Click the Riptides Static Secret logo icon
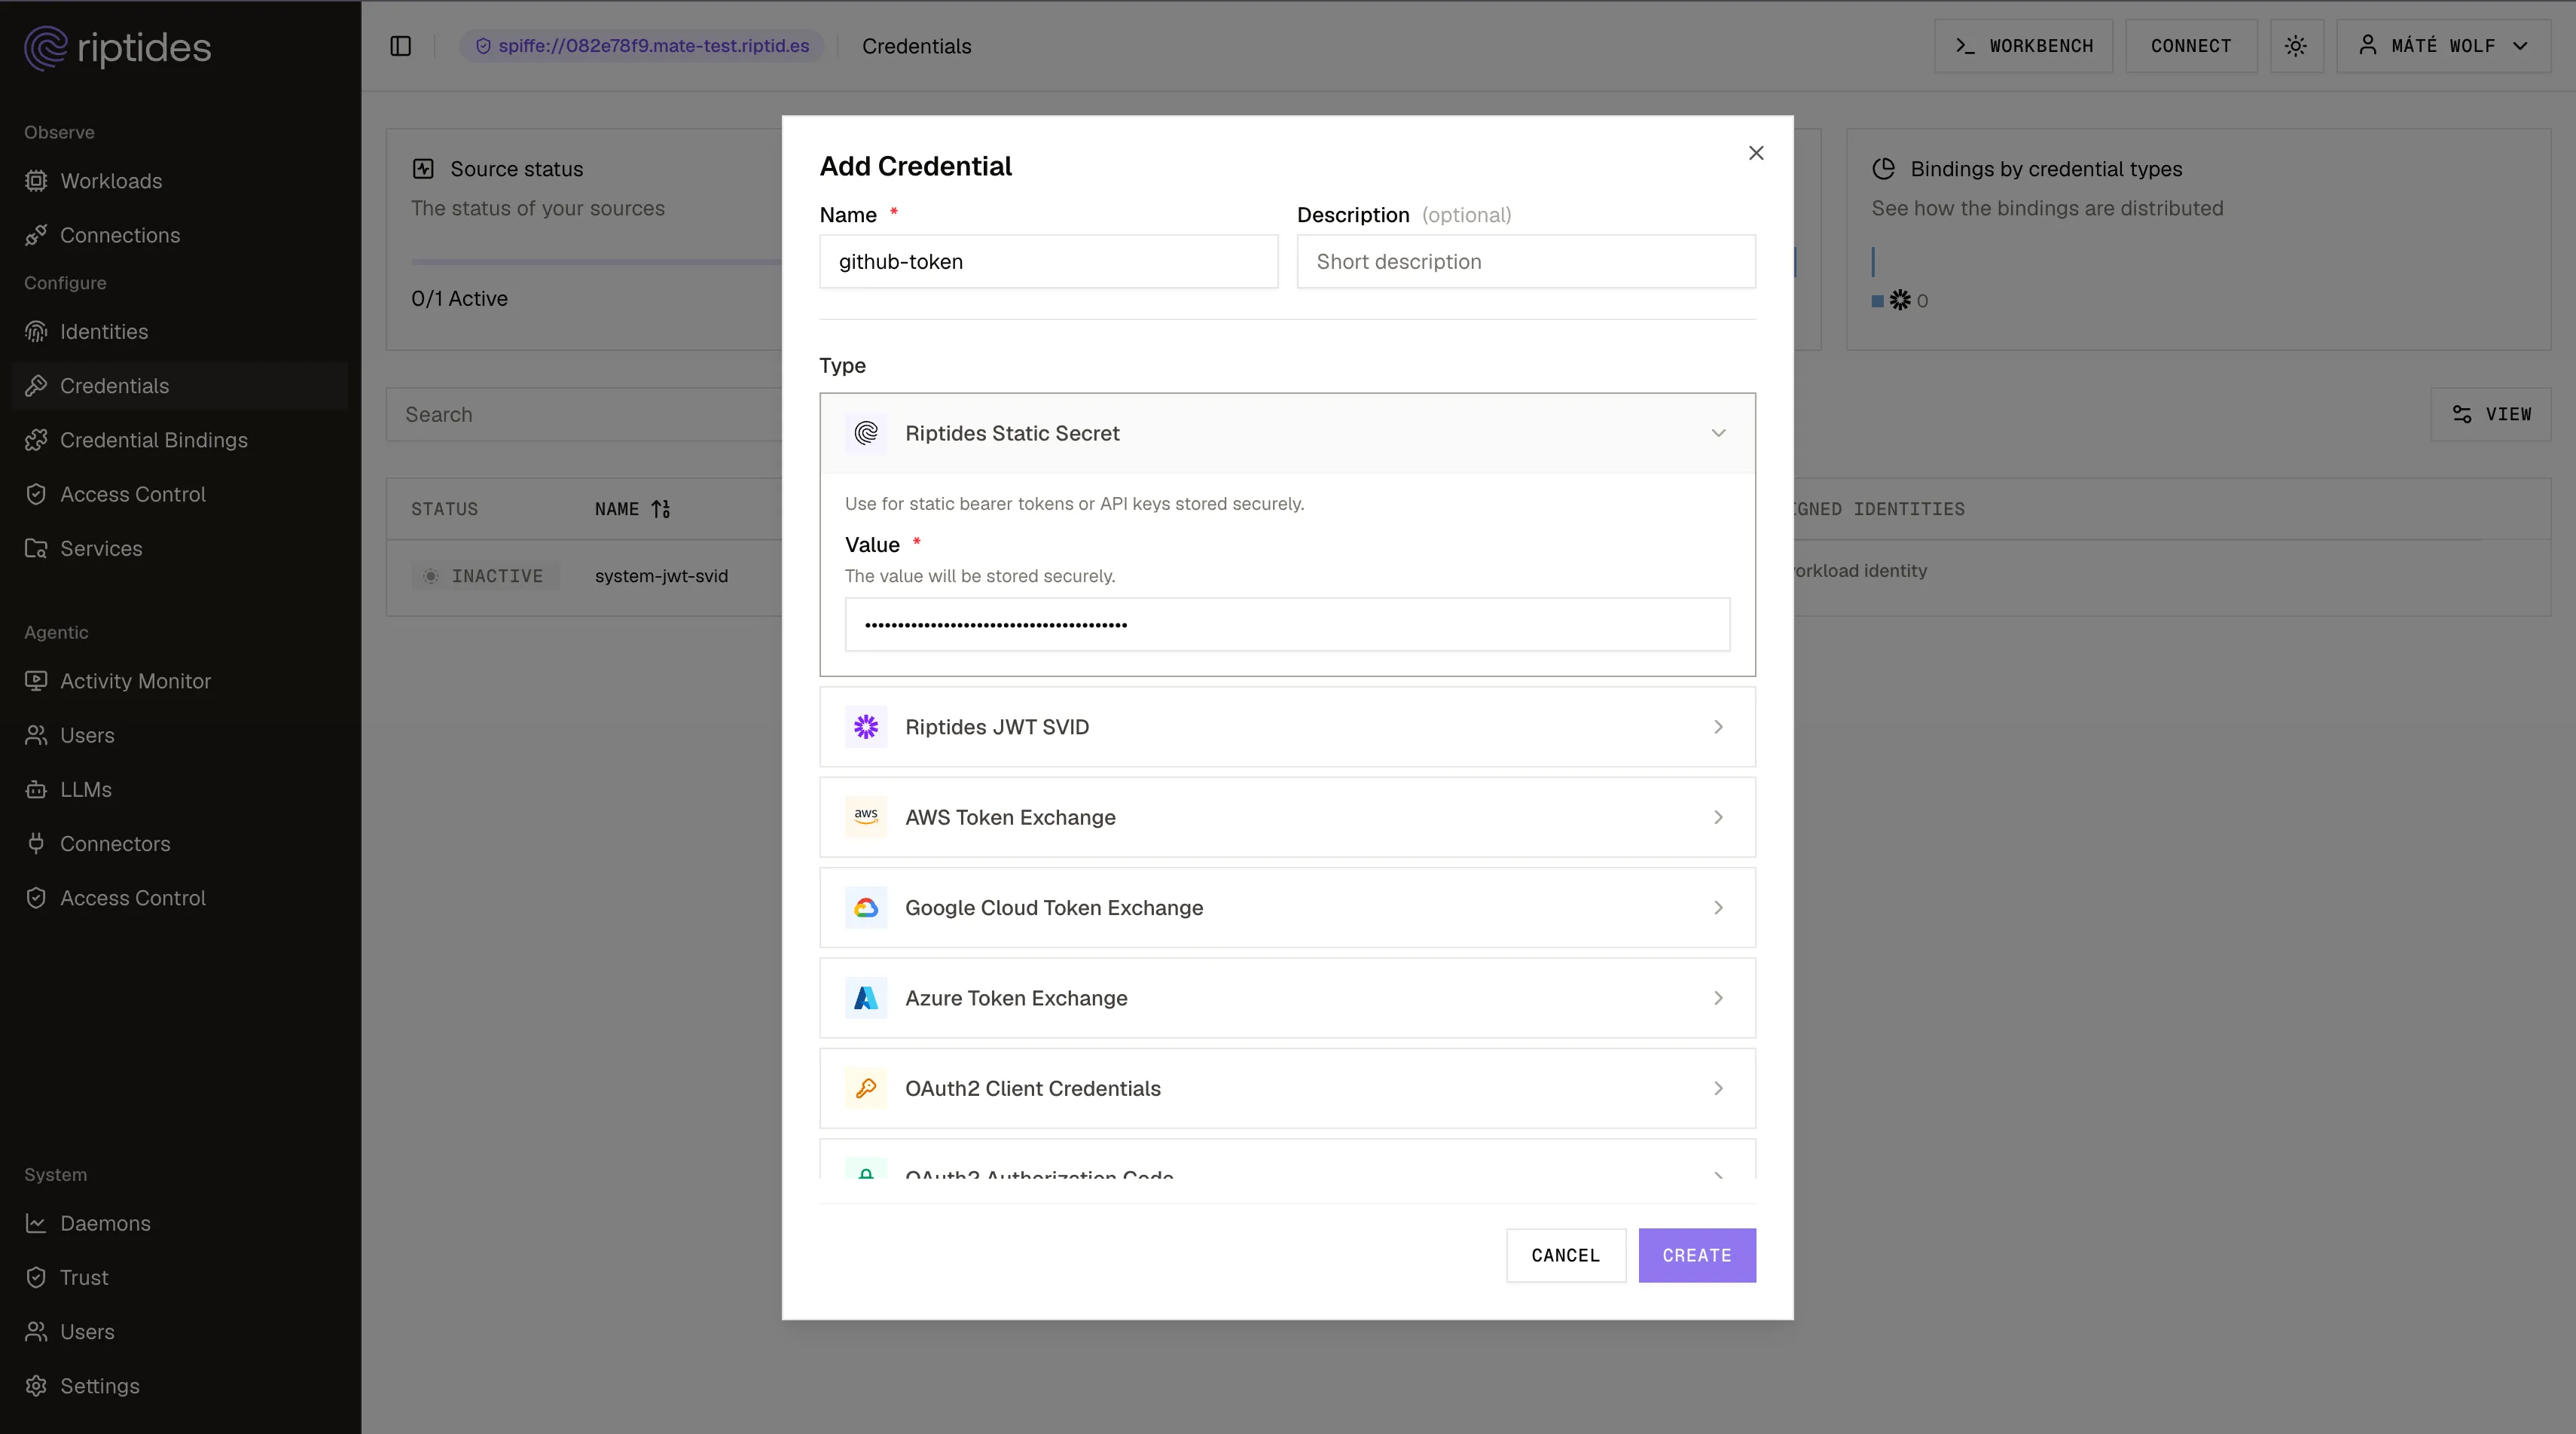The image size is (2576, 1434). [866, 433]
